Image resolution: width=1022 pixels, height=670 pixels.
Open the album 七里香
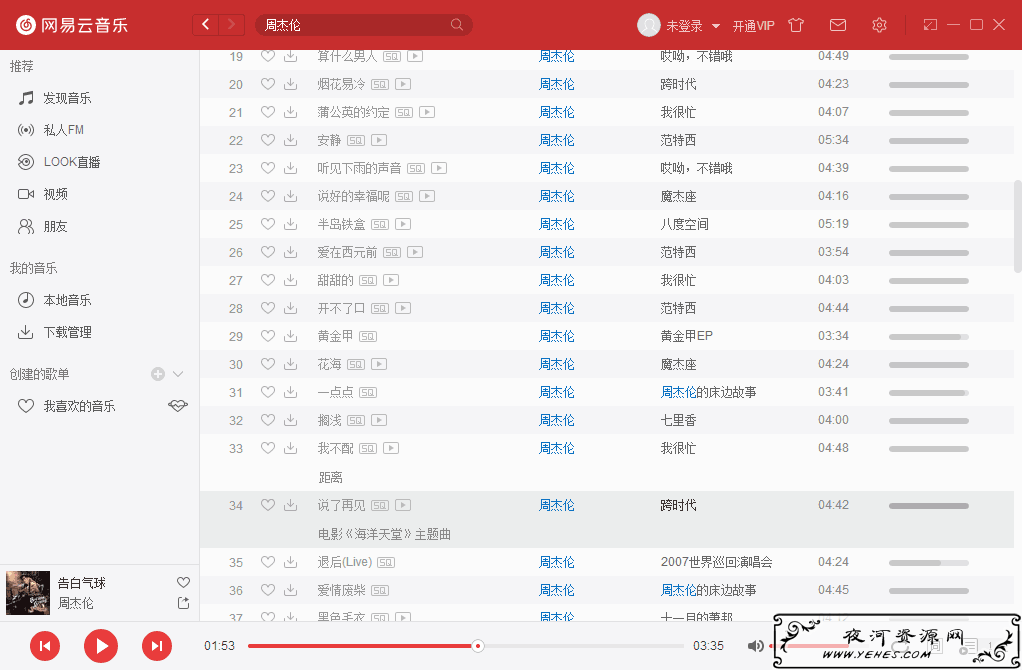(678, 420)
